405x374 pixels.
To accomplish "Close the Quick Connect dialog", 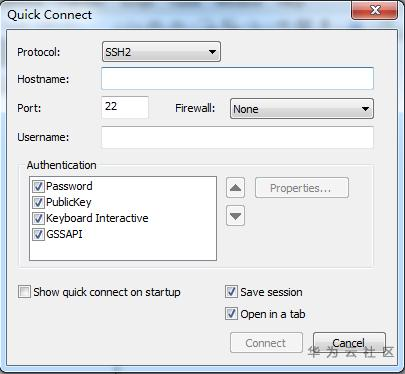I will 375,10.
